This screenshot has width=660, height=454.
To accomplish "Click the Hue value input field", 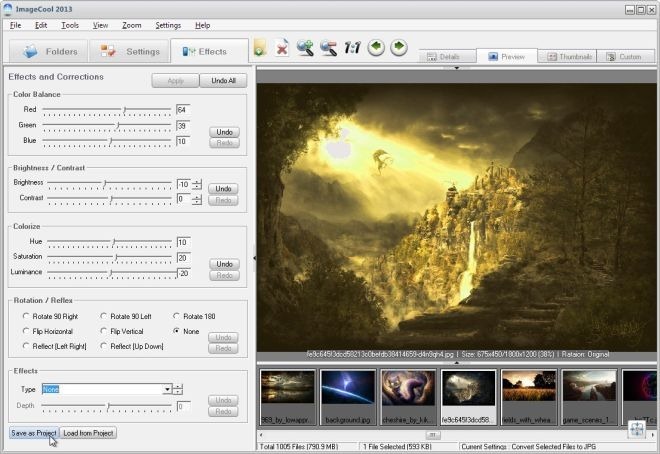I will click(x=184, y=242).
